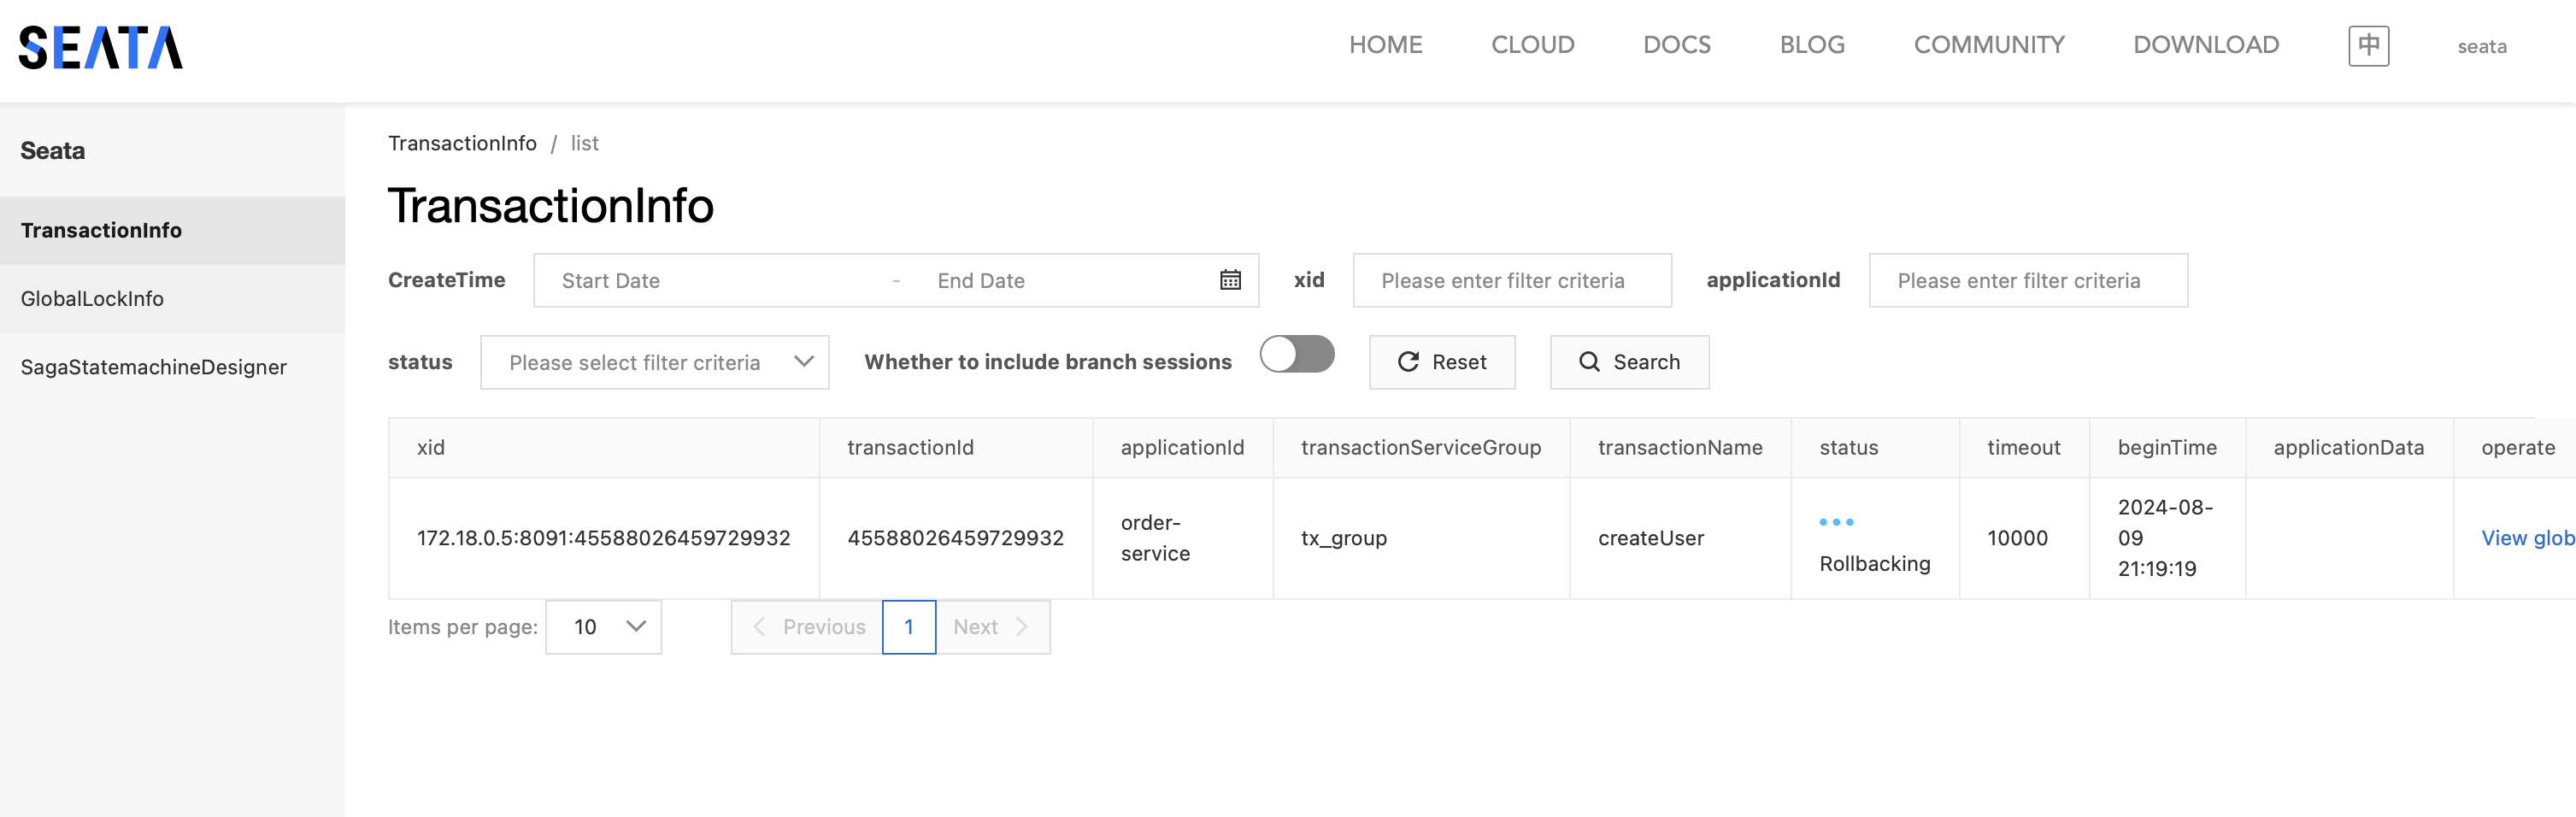Click the beginTime column header
2576x817 pixels.
point(2167,447)
